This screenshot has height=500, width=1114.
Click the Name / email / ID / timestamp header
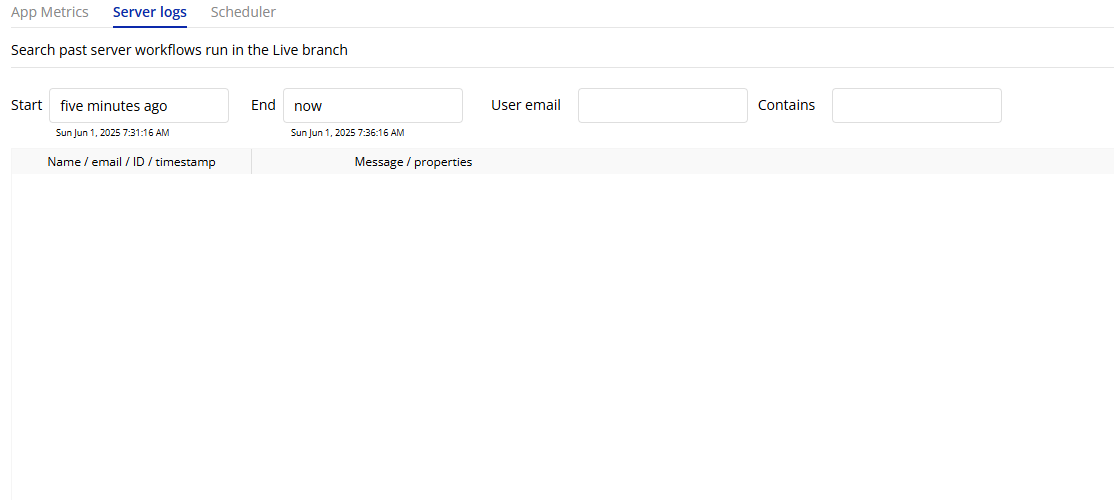coord(131,162)
